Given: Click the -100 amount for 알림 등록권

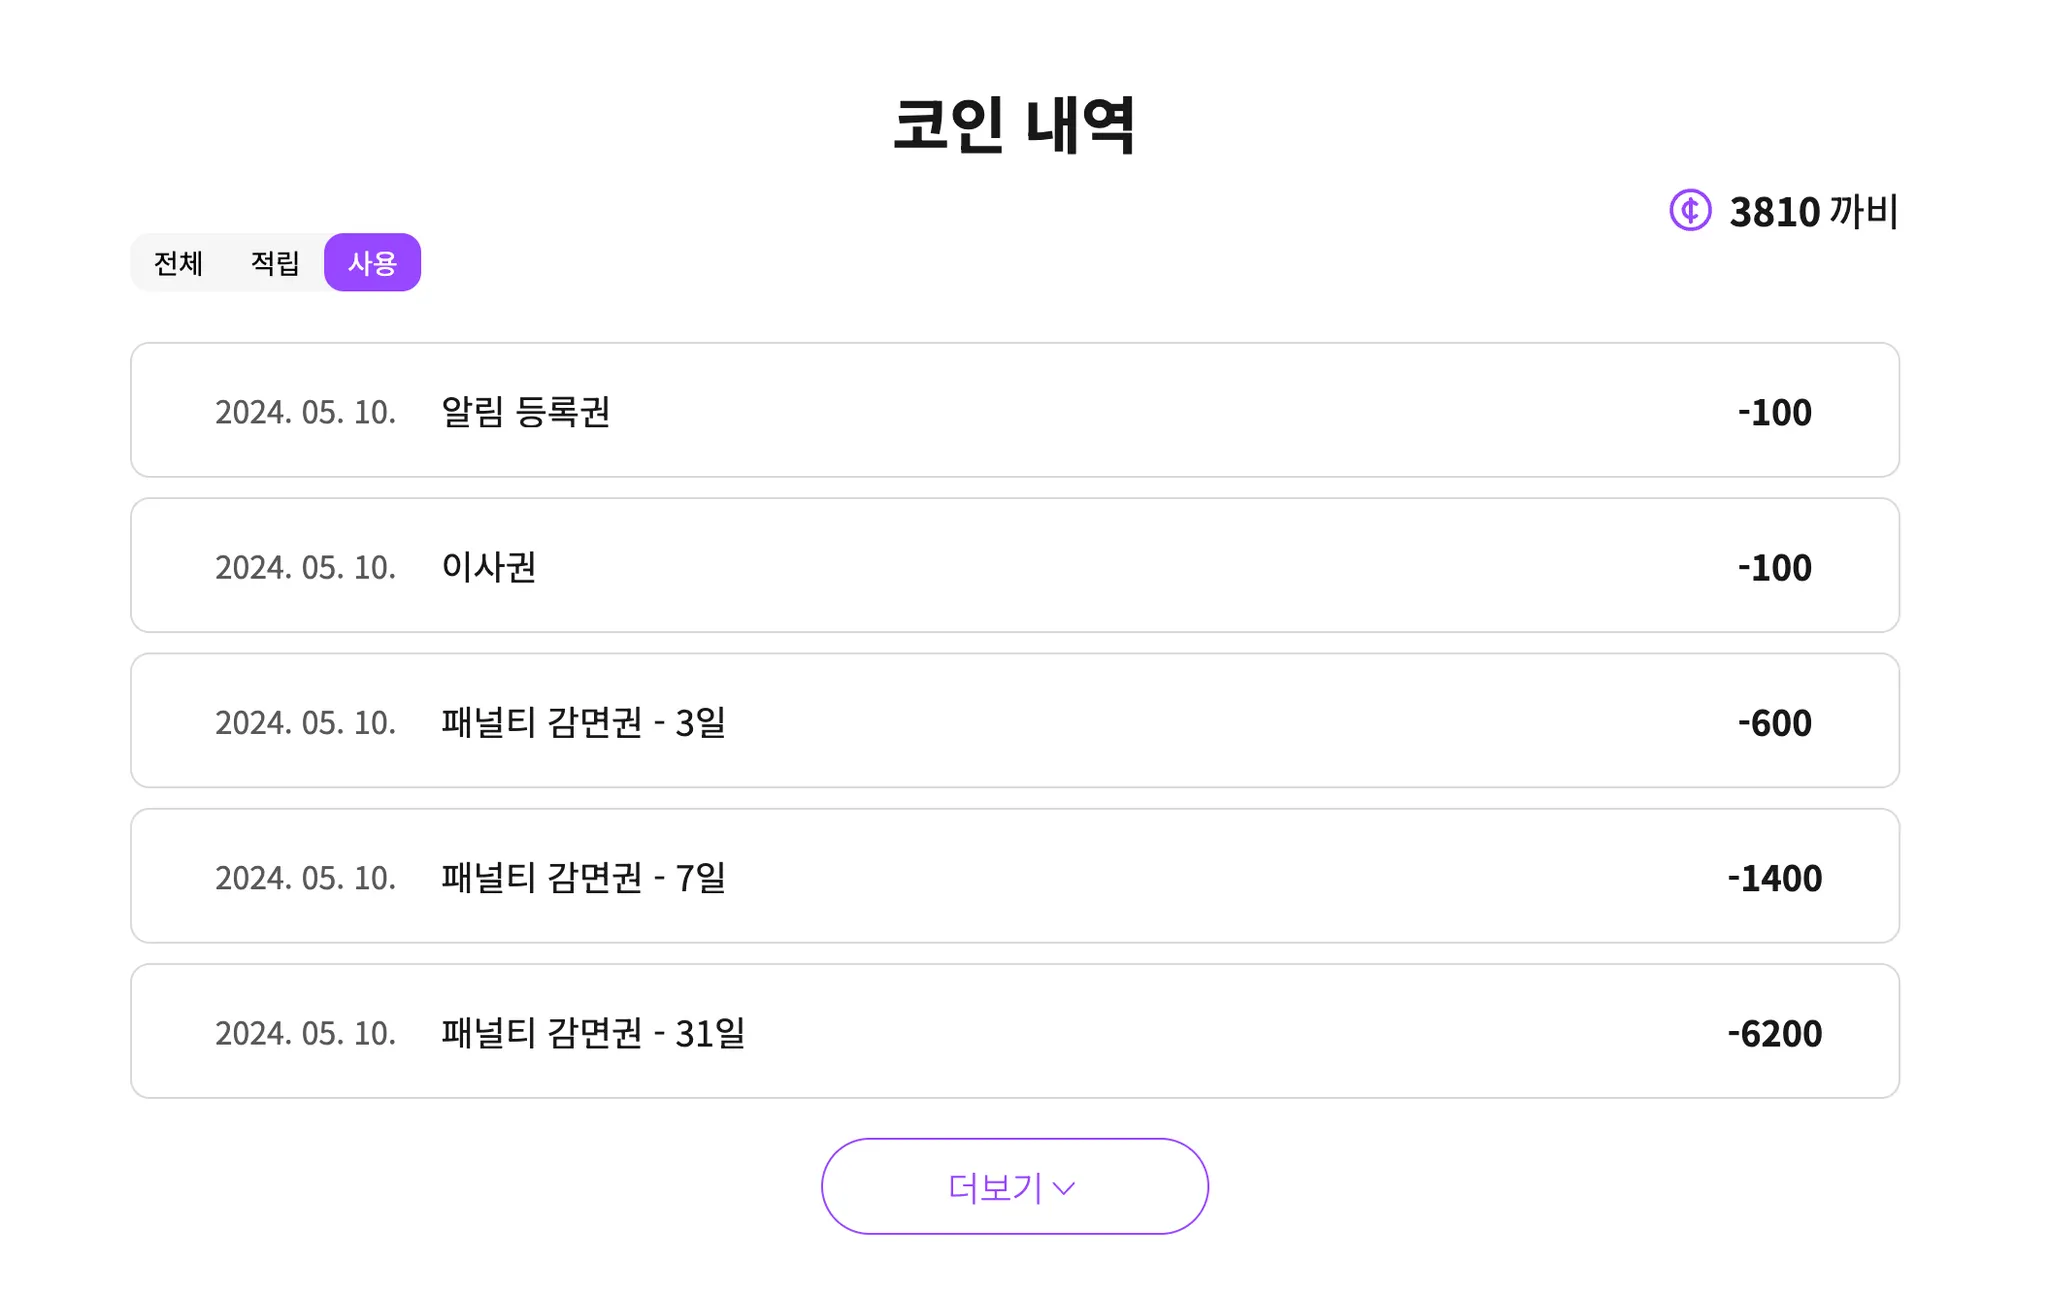Looking at the screenshot, I should coord(1774,412).
